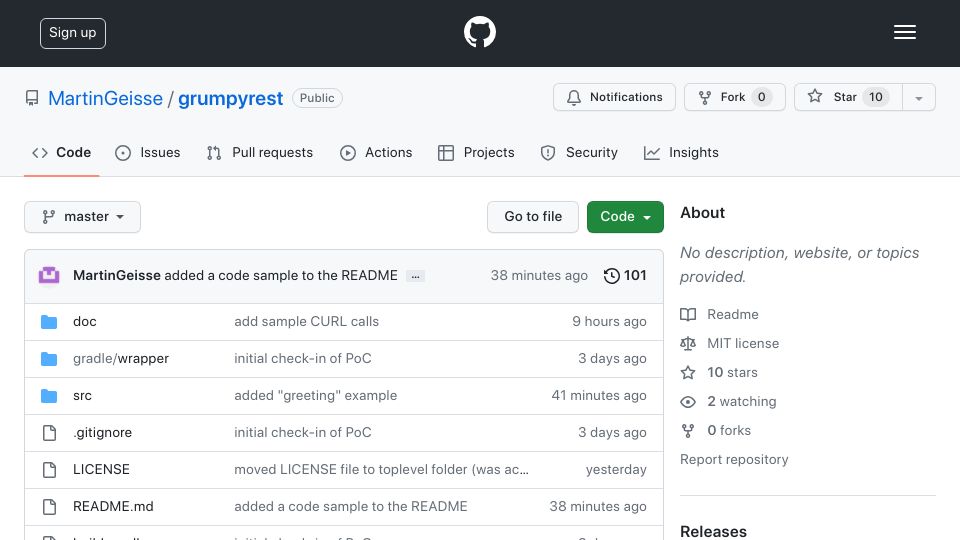View the 0 forks link
Screen dimensions: 960x540
(729, 431)
